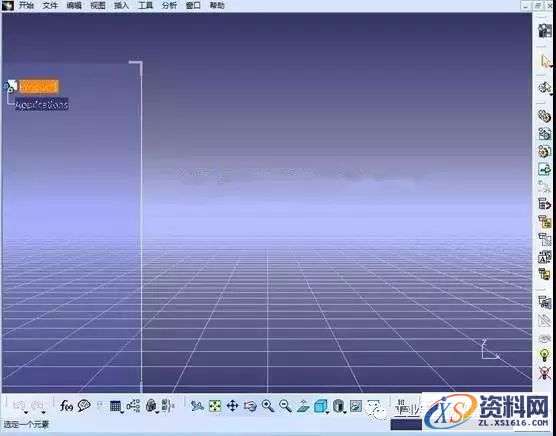Turn on the yellow light bulb icon
This screenshot has width=556, height=436.
point(544,355)
